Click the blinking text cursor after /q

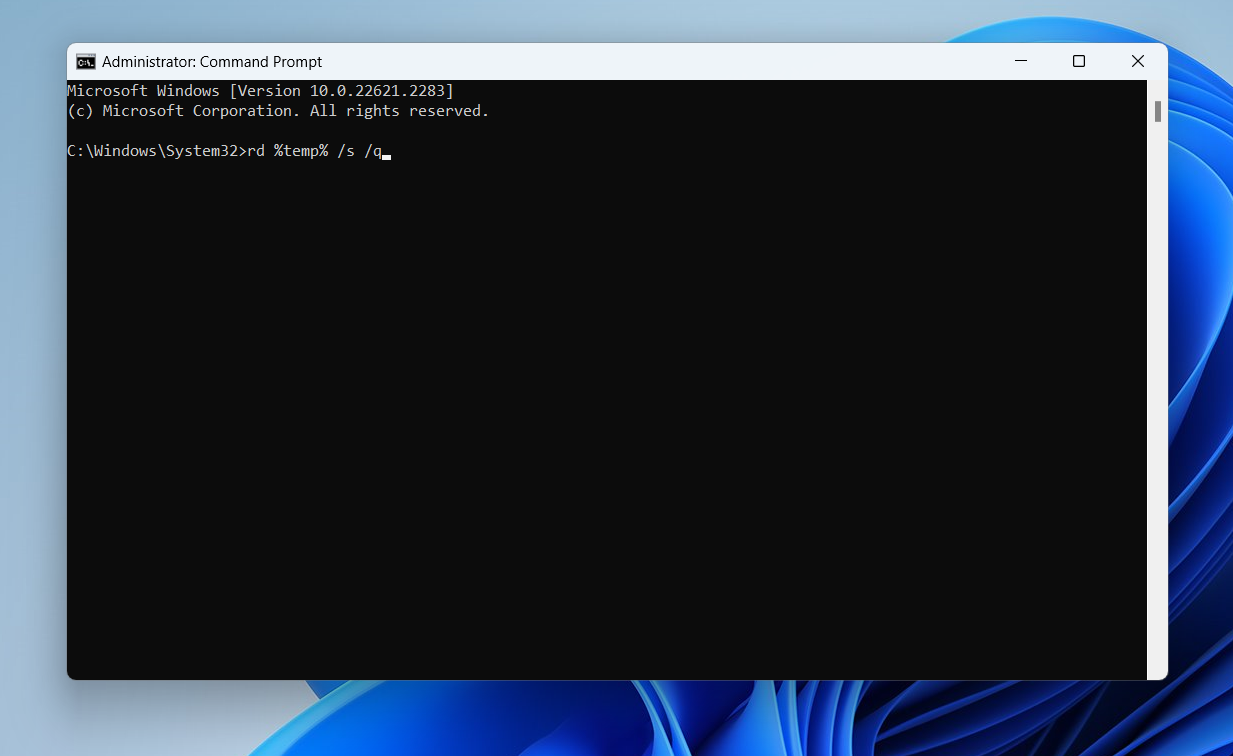tap(386, 157)
